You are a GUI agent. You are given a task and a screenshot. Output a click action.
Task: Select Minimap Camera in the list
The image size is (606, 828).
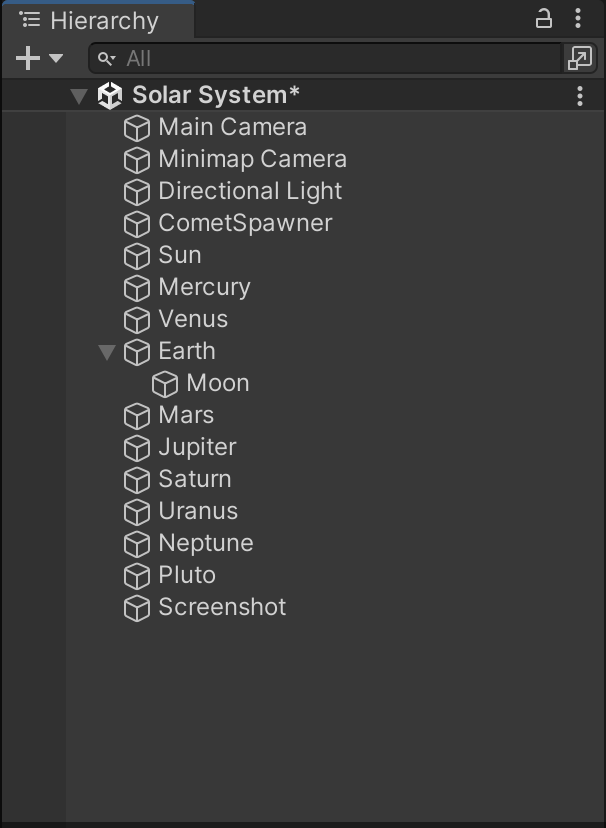click(303, 159)
